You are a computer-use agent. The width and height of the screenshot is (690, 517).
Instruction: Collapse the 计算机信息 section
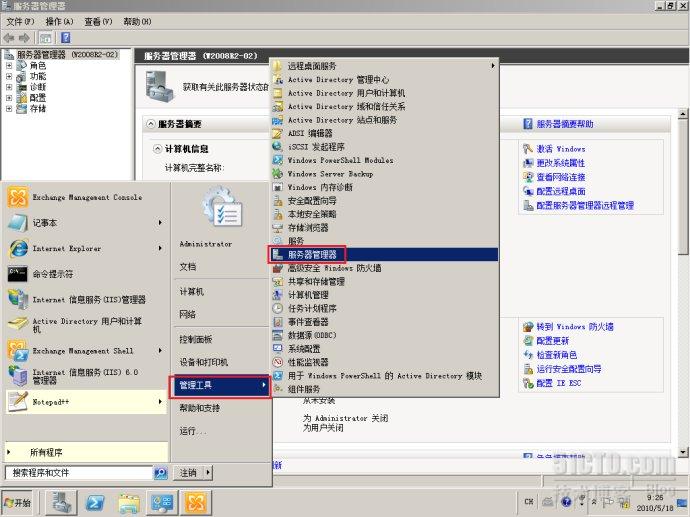tap(158, 149)
